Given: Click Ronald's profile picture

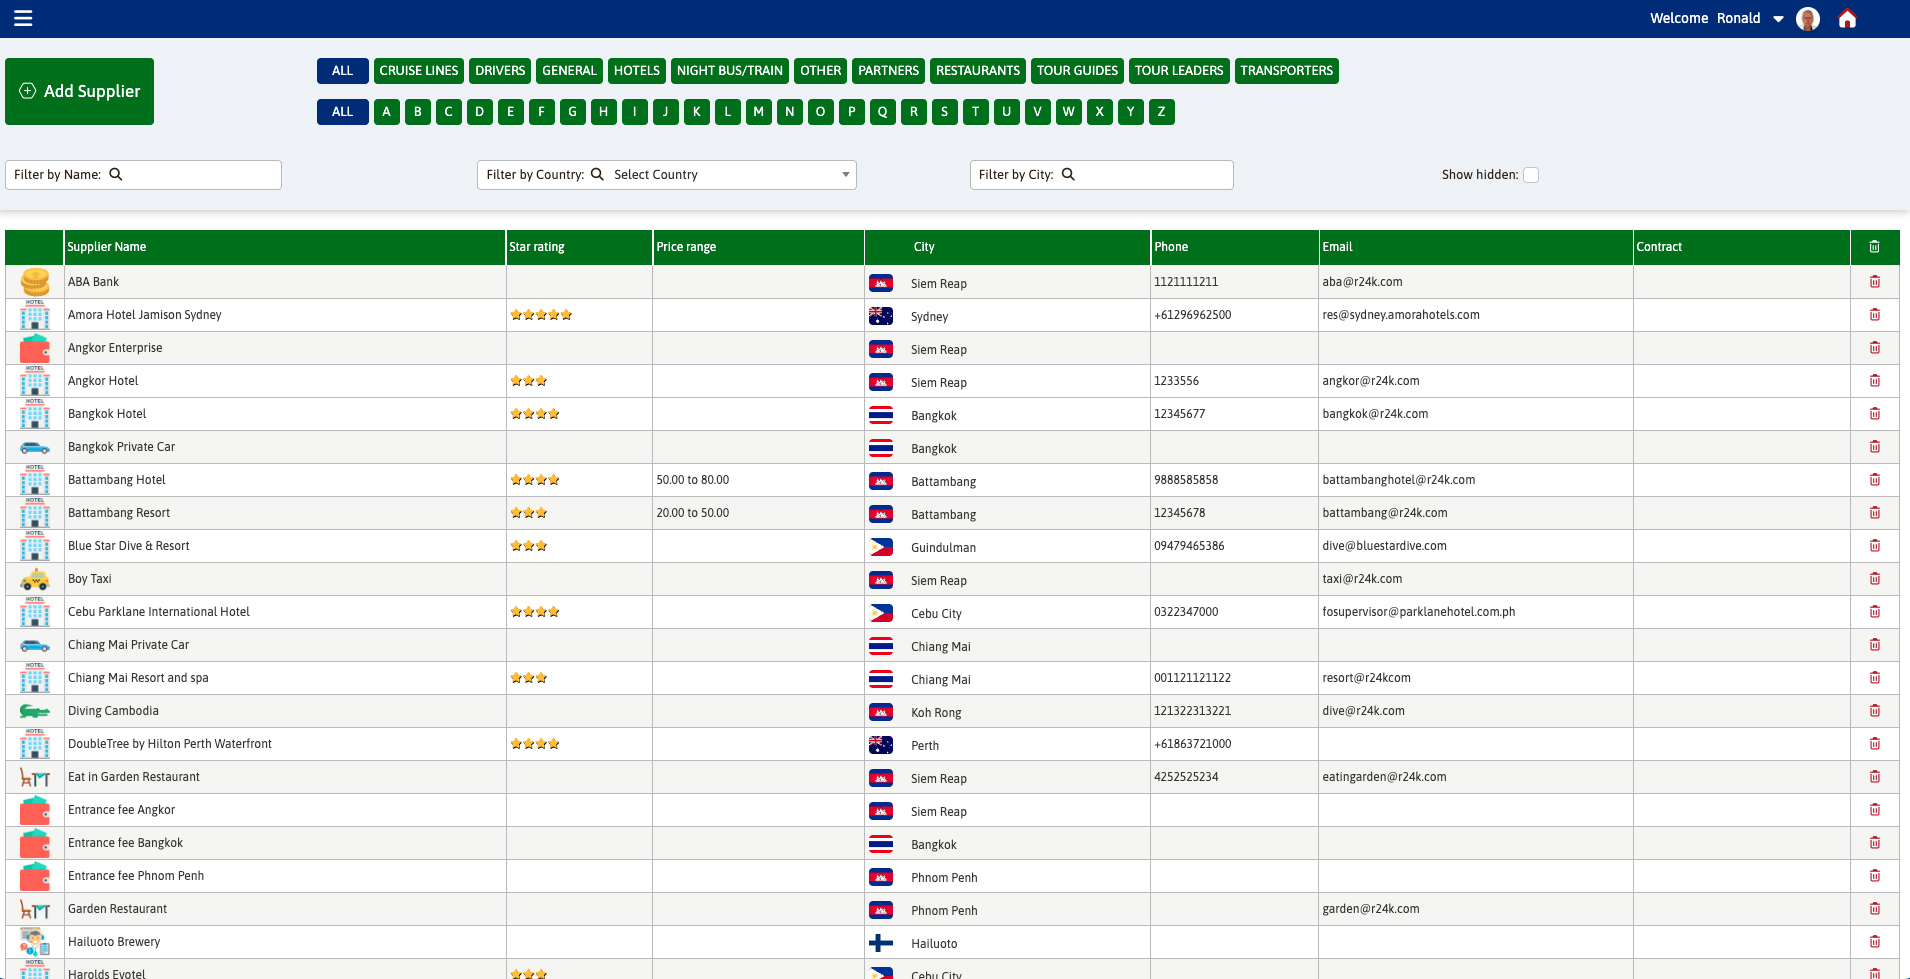Looking at the screenshot, I should [1807, 18].
